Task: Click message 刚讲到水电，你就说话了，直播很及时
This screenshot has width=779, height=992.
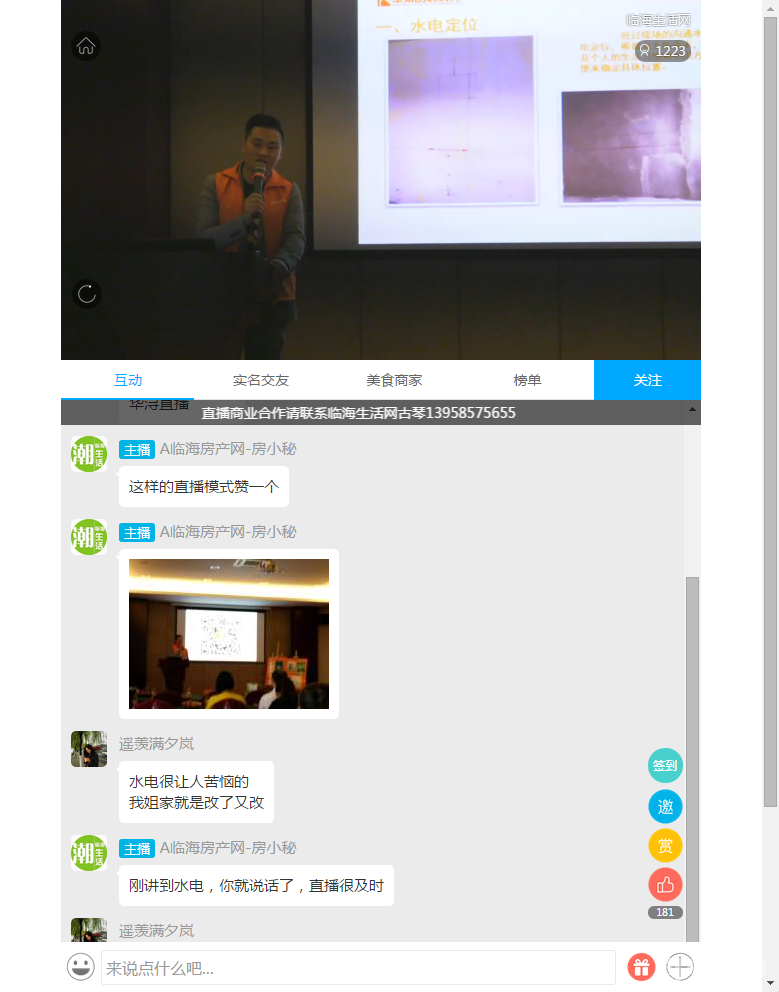Action: pyautogui.click(x=256, y=886)
